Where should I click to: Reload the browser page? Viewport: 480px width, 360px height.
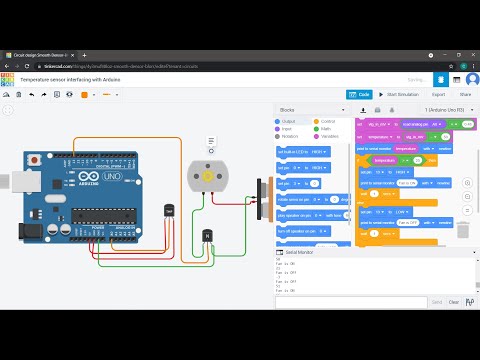pyautogui.click(x=27, y=66)
